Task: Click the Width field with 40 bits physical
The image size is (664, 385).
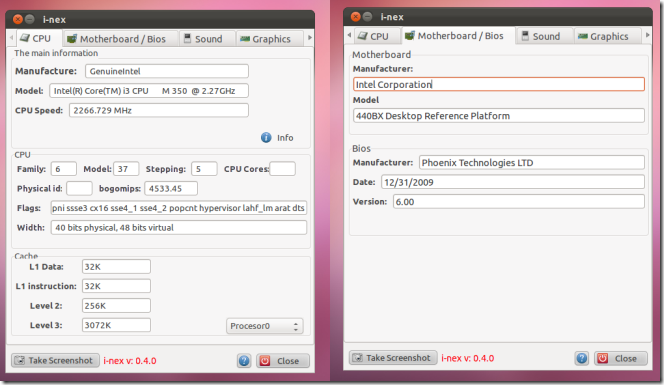Action: pyautogui.click(x=179, y=227)
